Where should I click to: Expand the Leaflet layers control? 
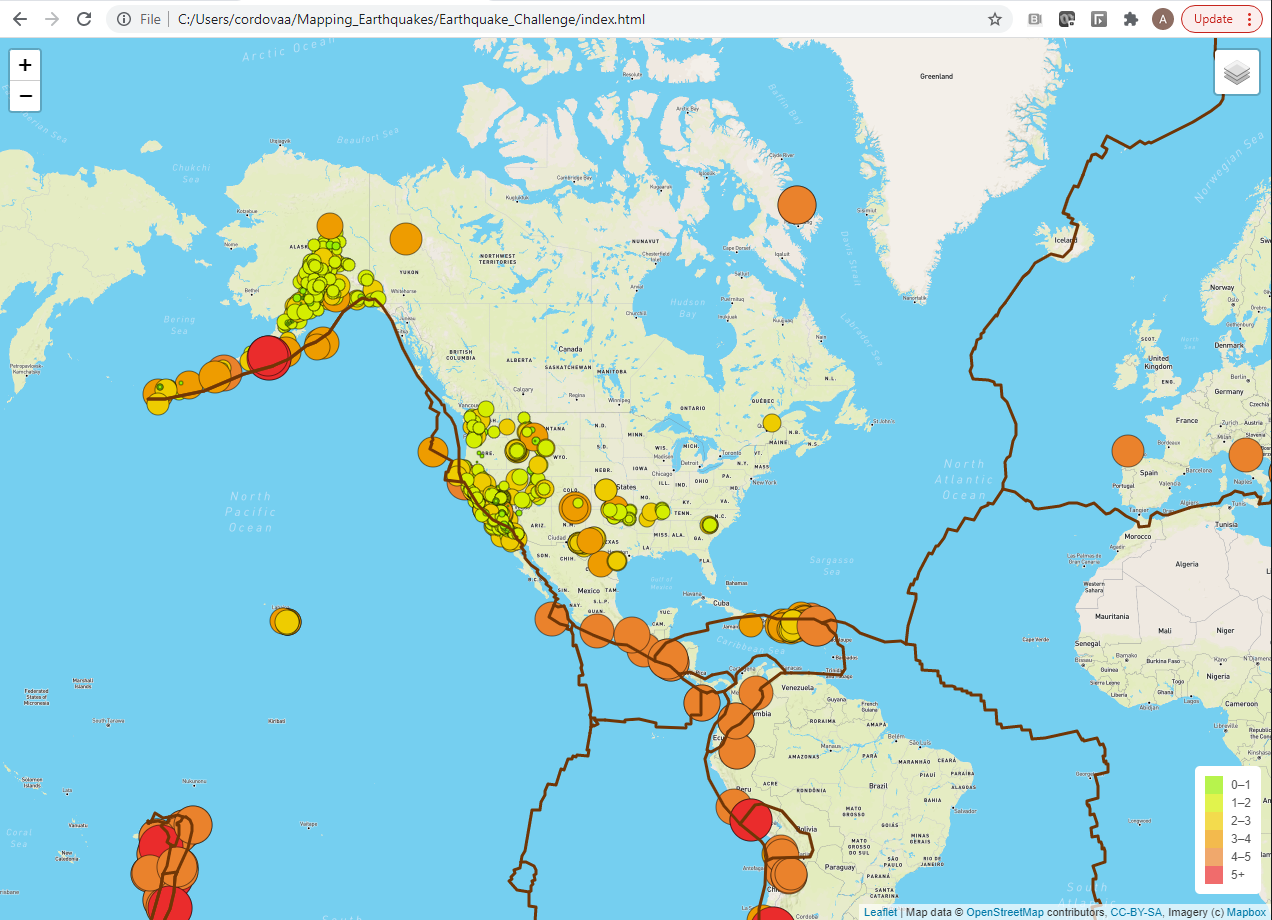(x=1237, y=71)
